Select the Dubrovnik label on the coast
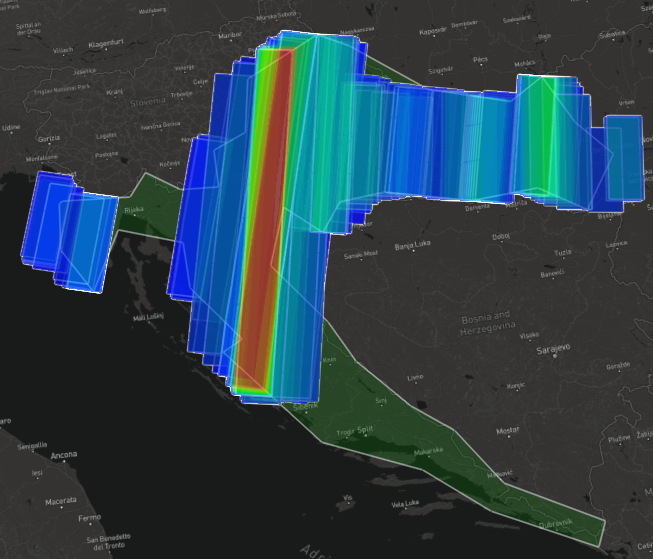The height and width of the screenshot is (559, 653). [556, 523]
